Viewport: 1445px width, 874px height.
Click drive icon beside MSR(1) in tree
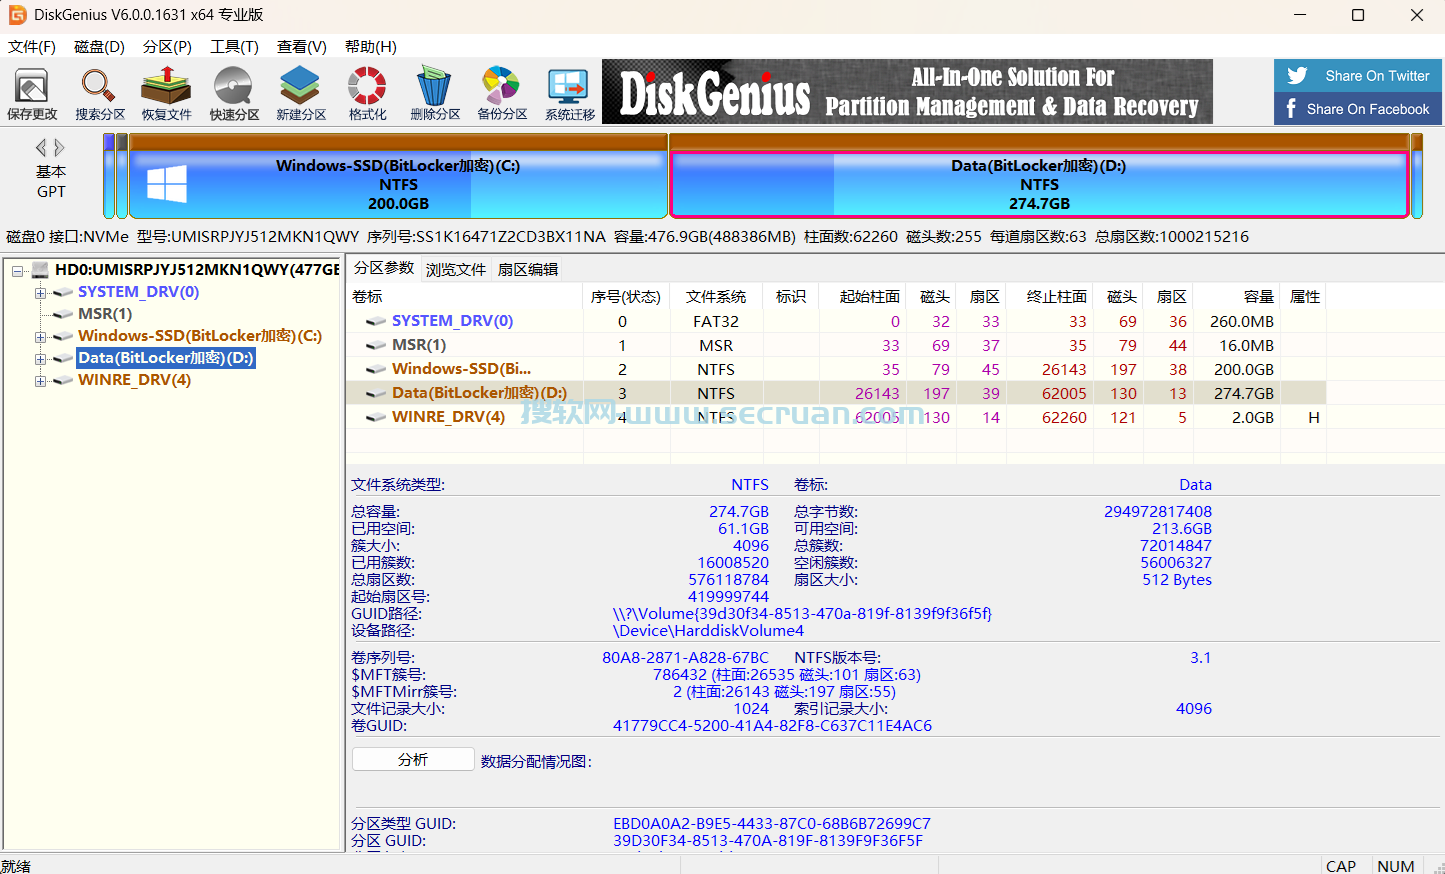pyautogui.click(x=63, y=314)
